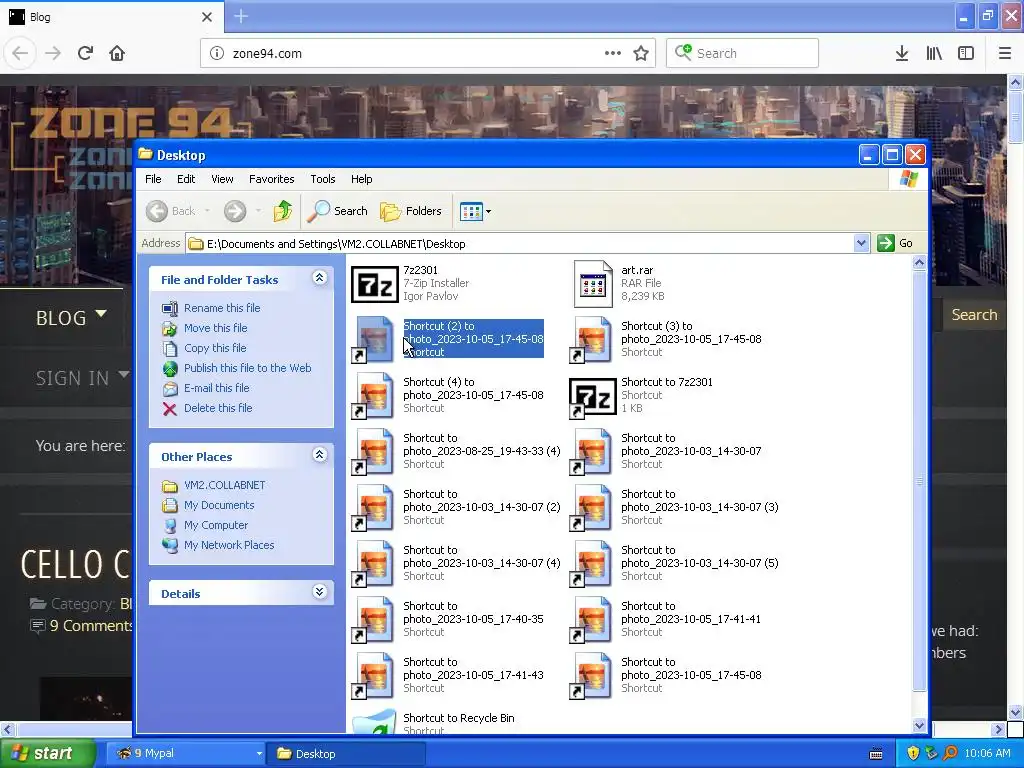This screenshot has width=1024, height=768.
Task: Collapse File and Folder Tasks panel
Action: (319, 278)
